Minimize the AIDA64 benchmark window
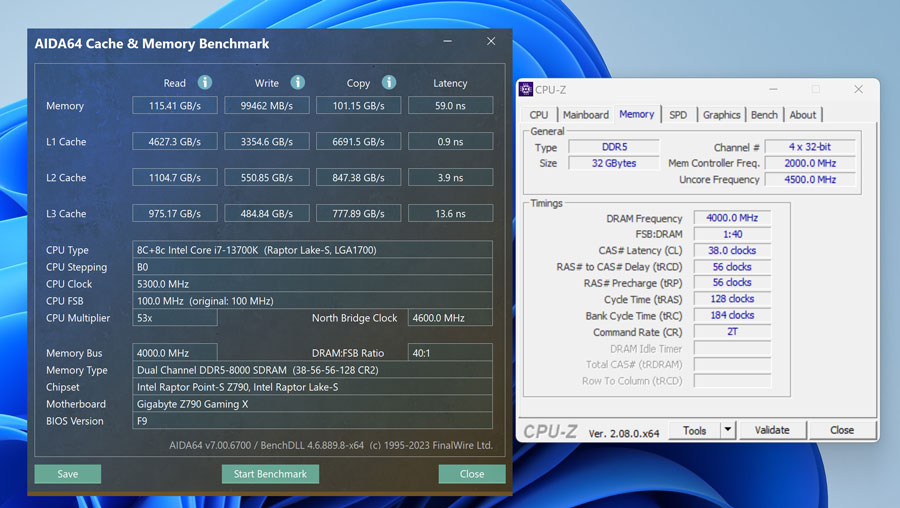The height and width of the screenshot is (508, 900). (x=445, y=42)
